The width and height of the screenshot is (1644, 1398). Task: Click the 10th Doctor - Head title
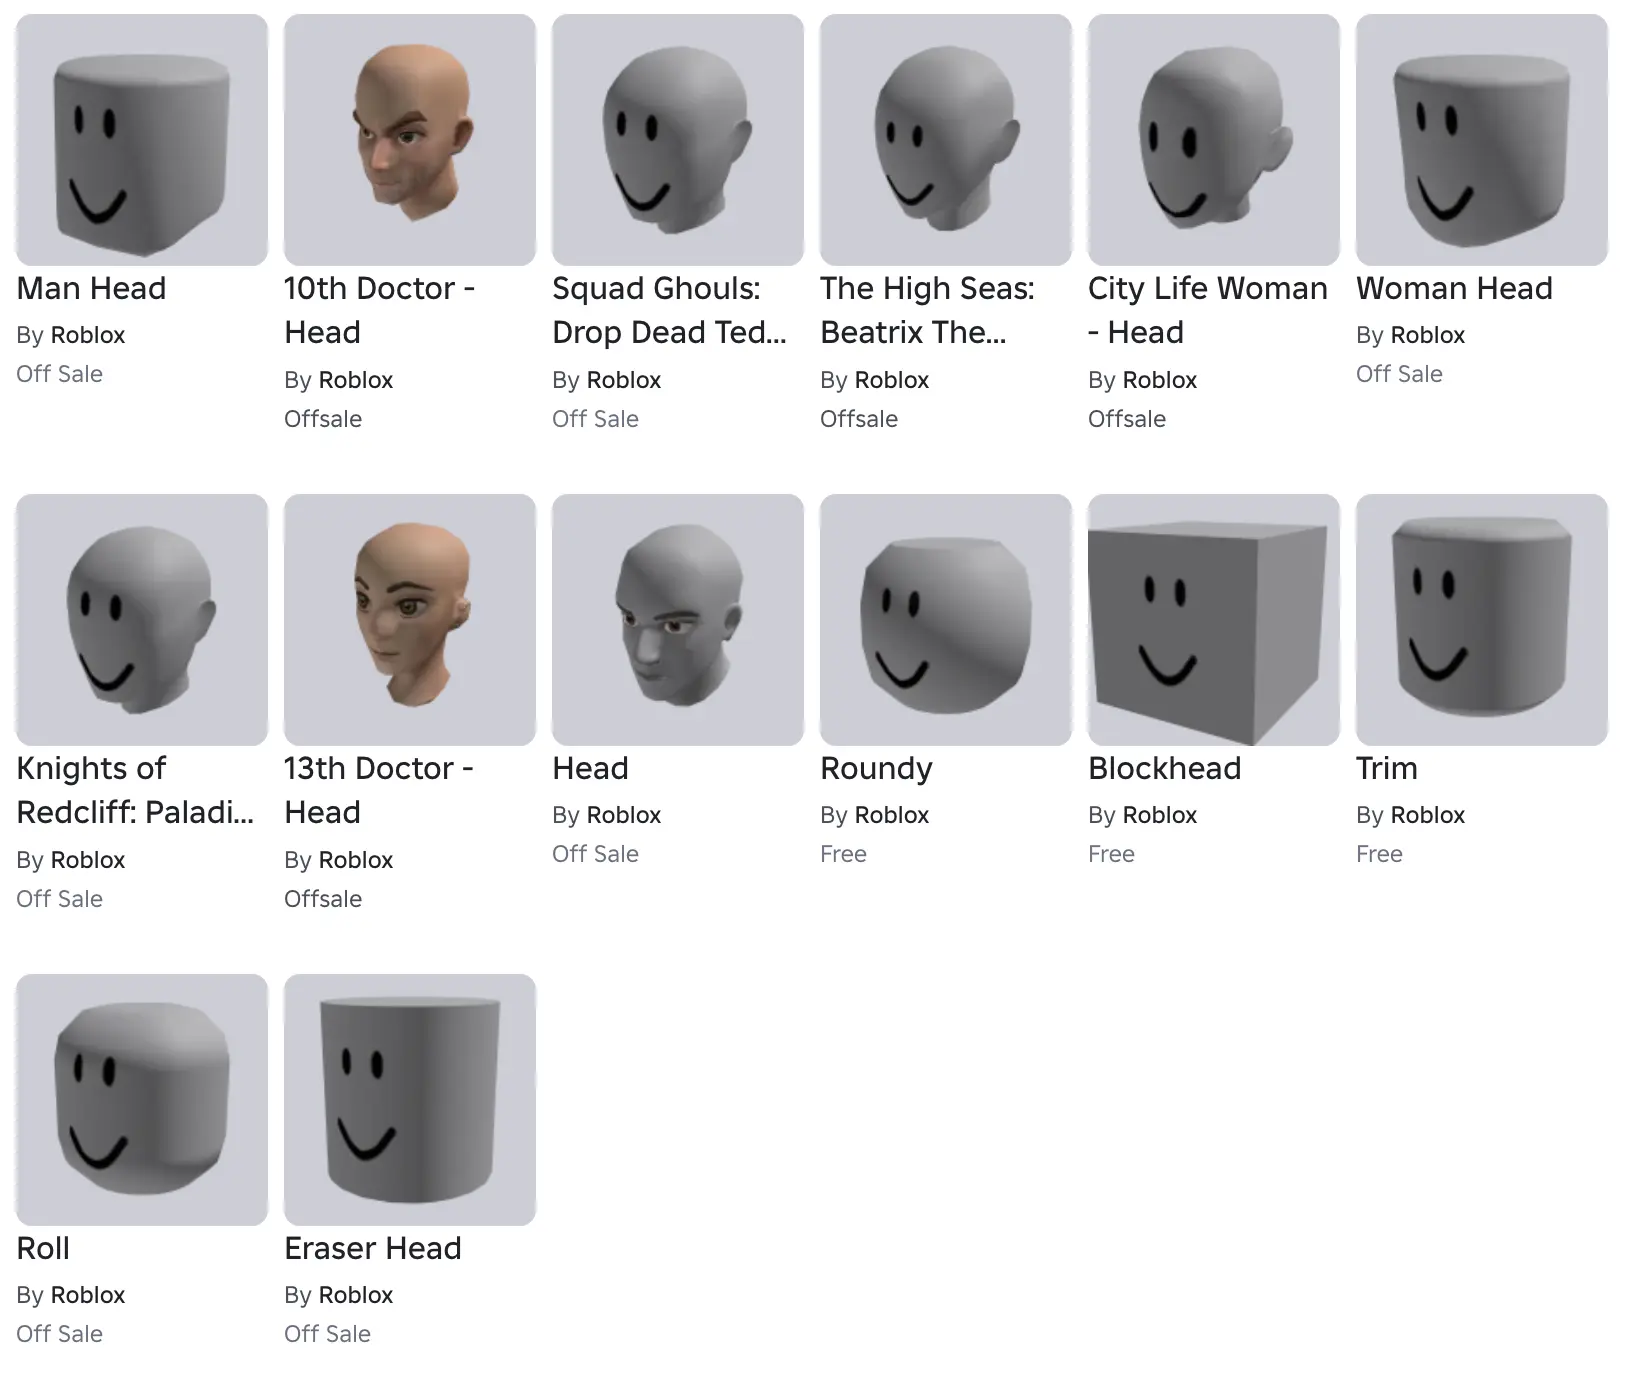(x=380, y=310)
